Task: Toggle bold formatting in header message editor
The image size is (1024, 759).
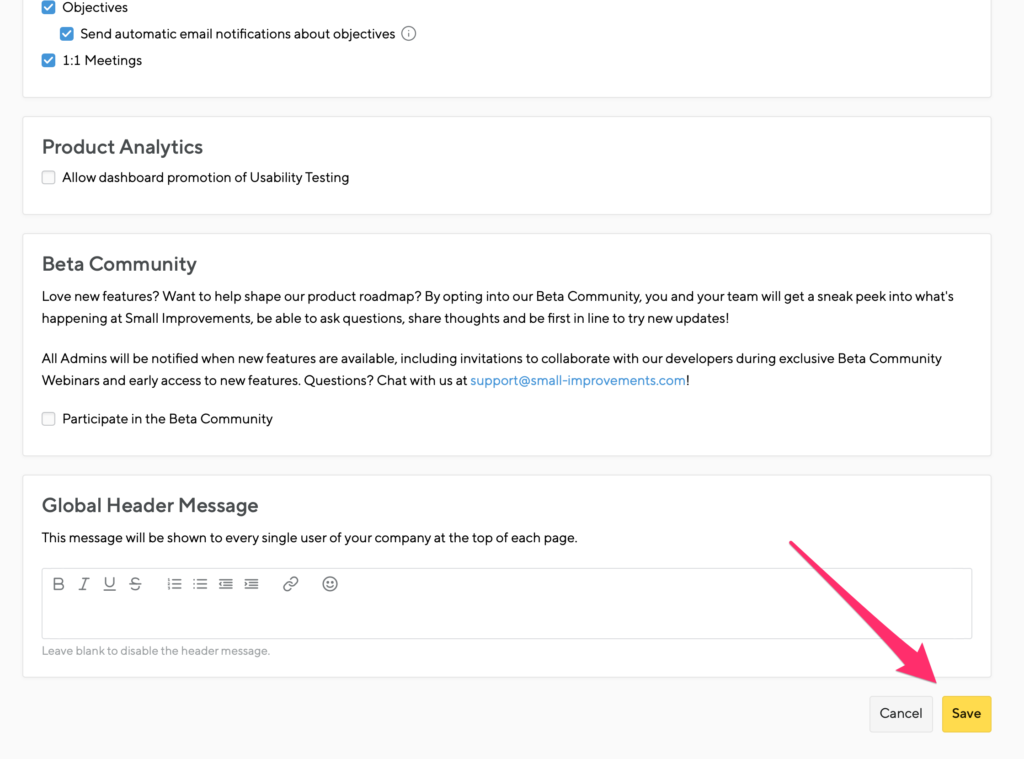Action: click(58, 584)
